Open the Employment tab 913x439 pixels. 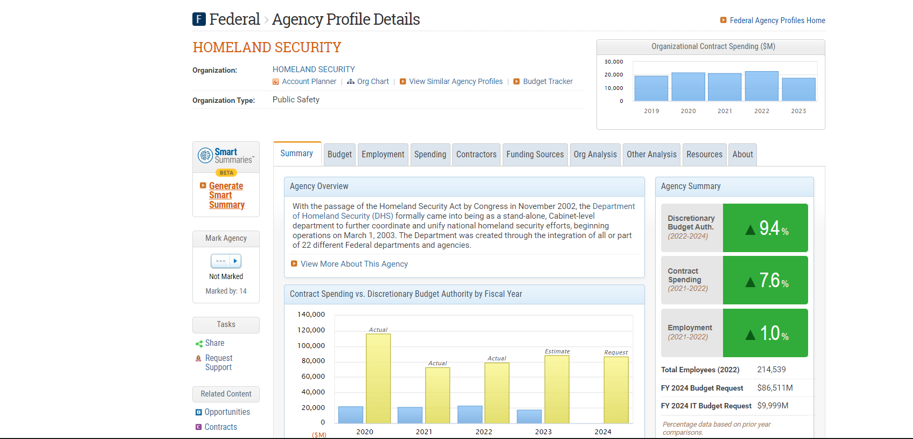click(383, 154)
